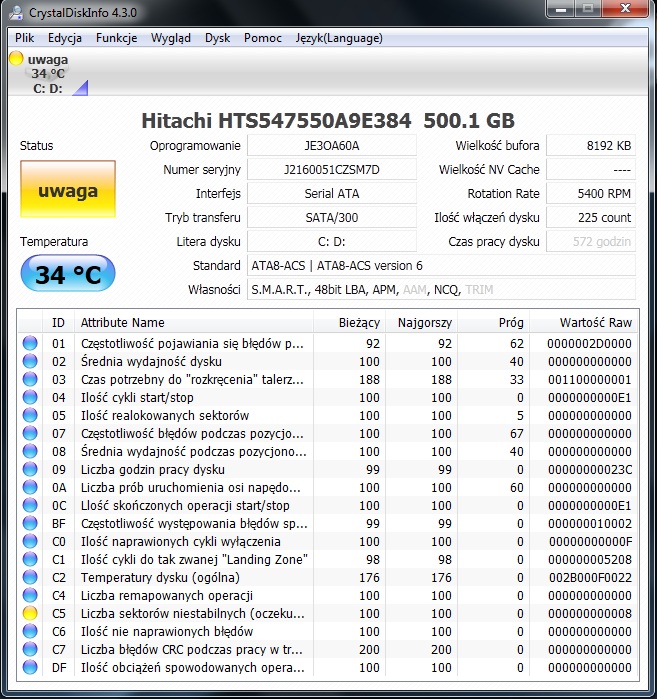Click blue status dot for attribute 09

point(30,469)
